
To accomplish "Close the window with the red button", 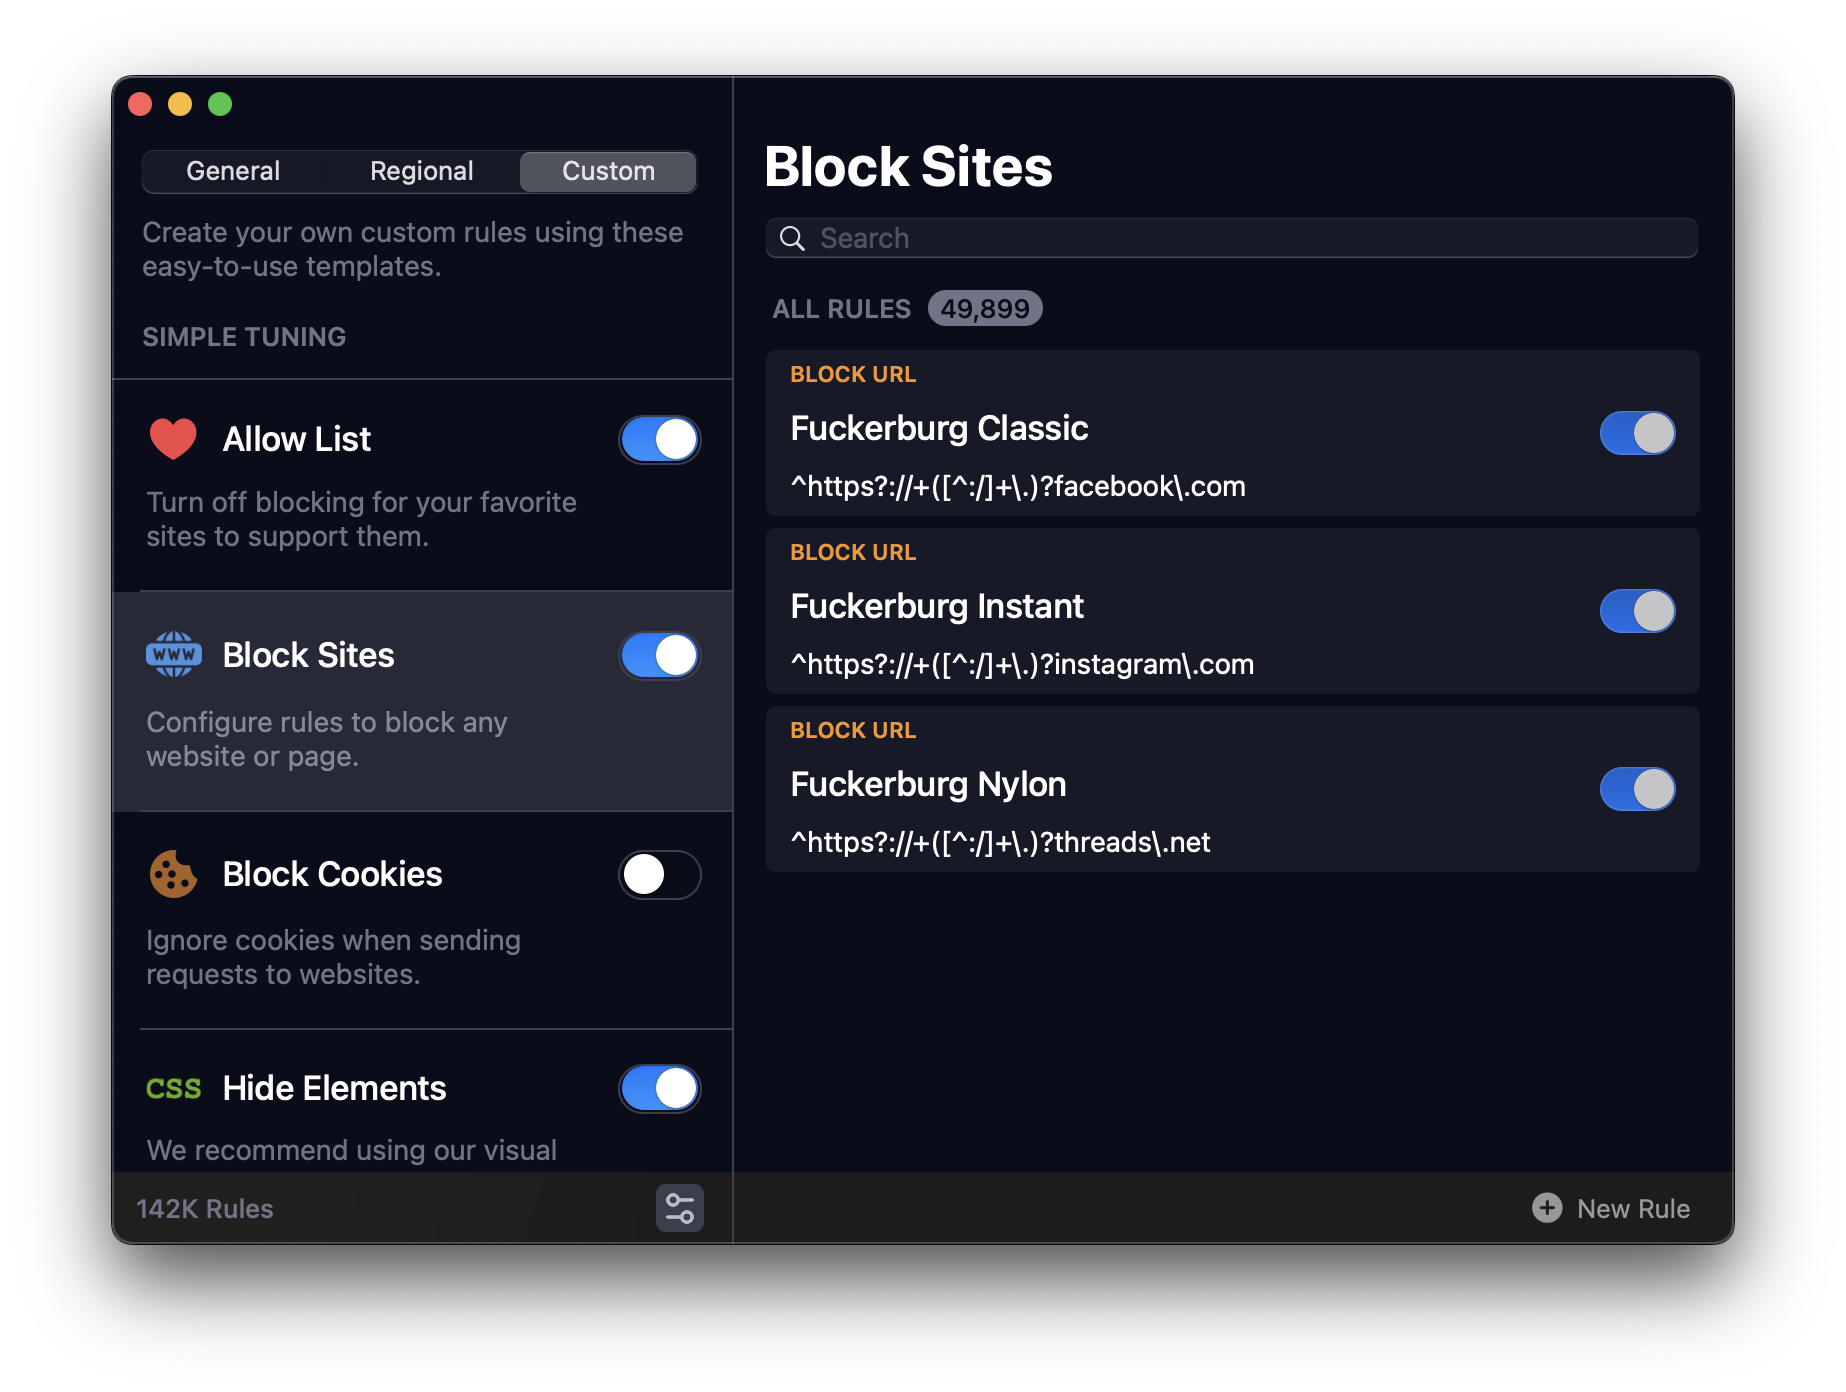I will coord(140,104).
